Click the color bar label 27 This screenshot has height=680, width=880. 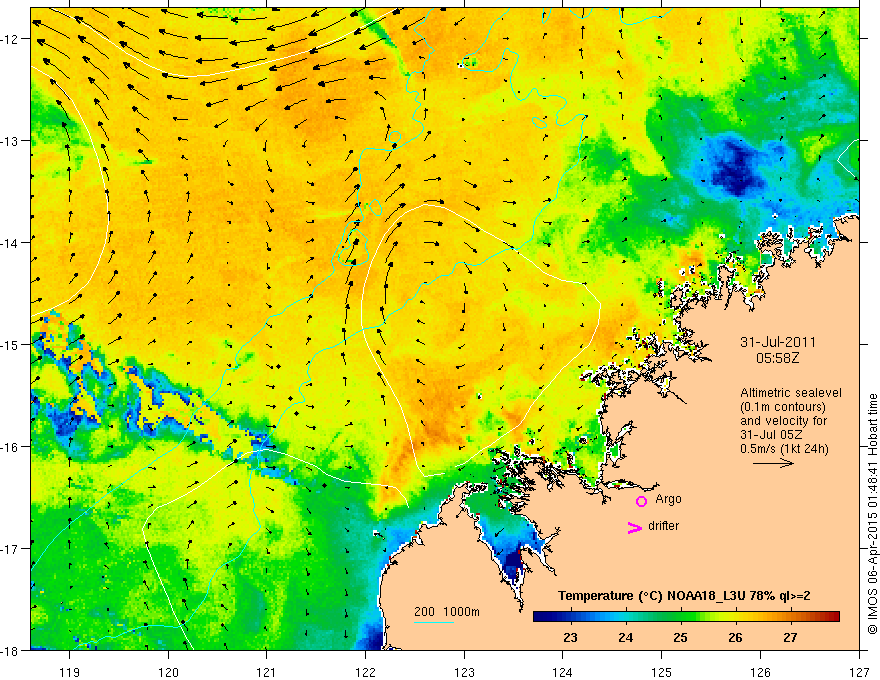[x=790, y=637]
